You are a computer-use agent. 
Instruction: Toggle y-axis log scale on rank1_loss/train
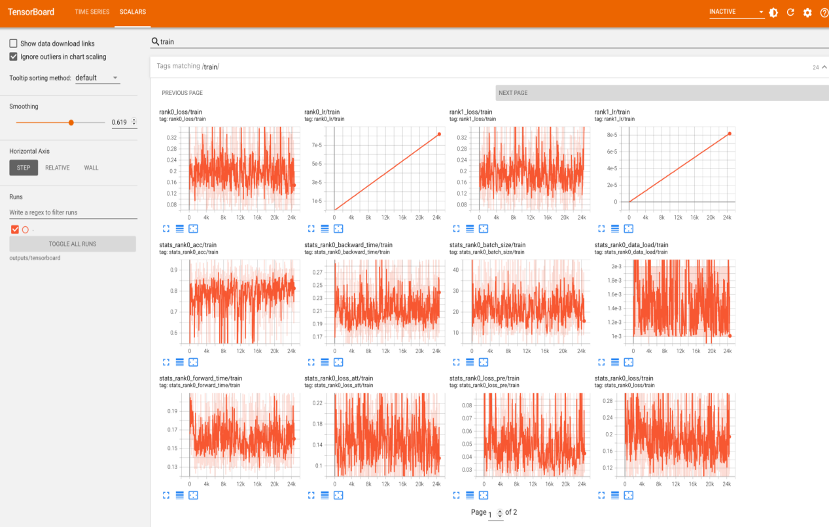coord(470,229)
